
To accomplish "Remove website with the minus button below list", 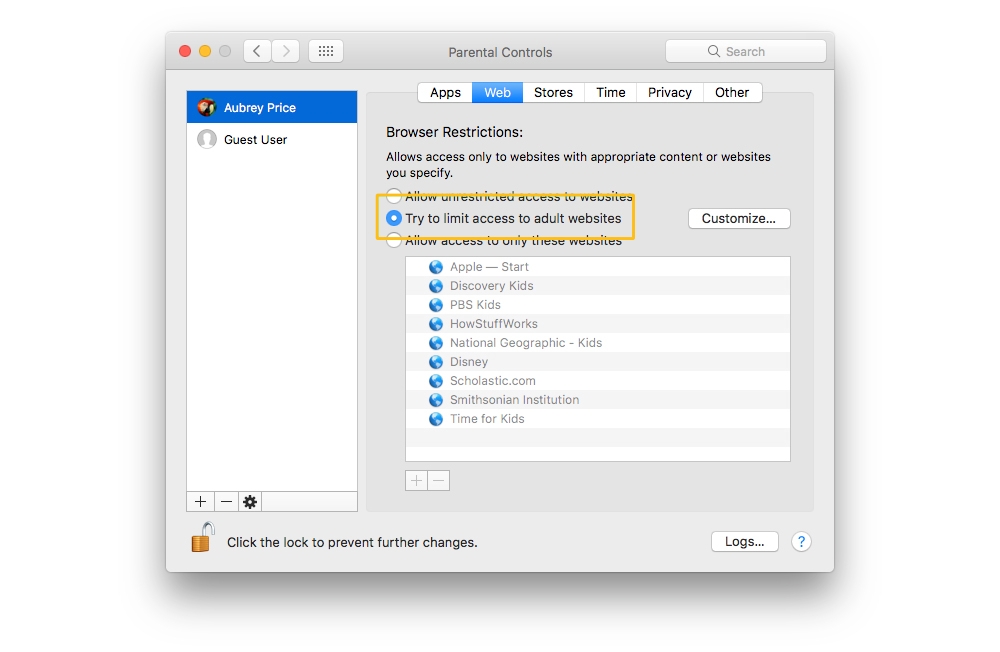I will pyautogui.click(x=439, y=480).
